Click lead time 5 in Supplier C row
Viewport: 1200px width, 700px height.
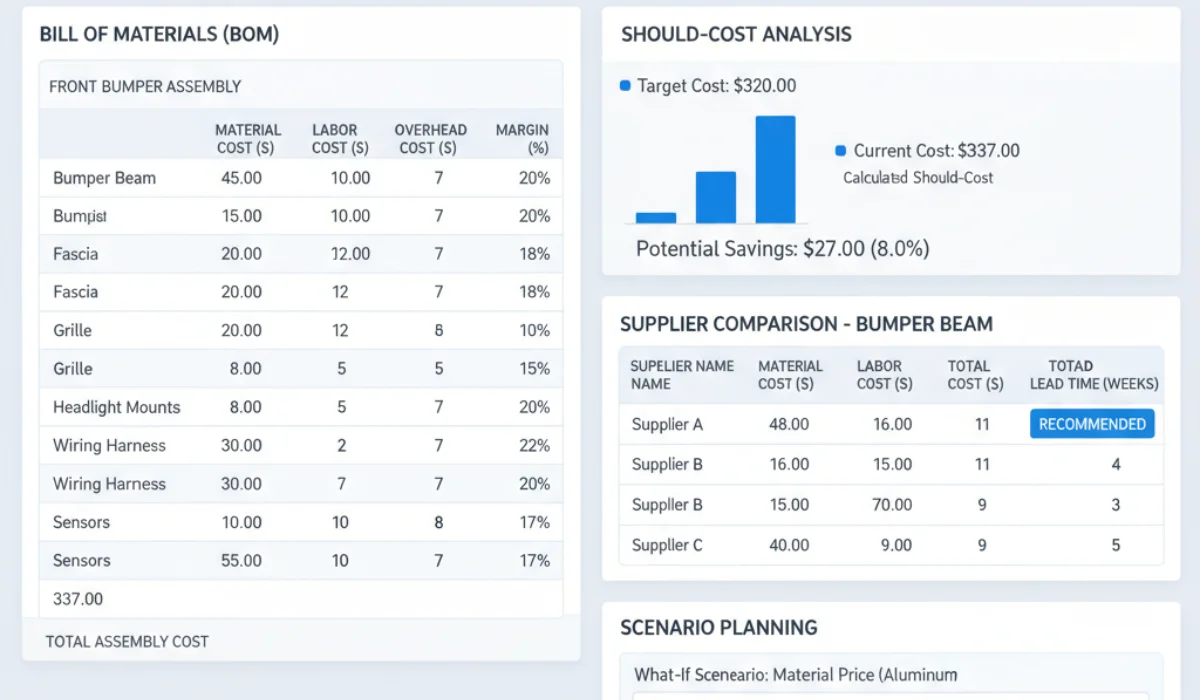(x=1116, y=545)
